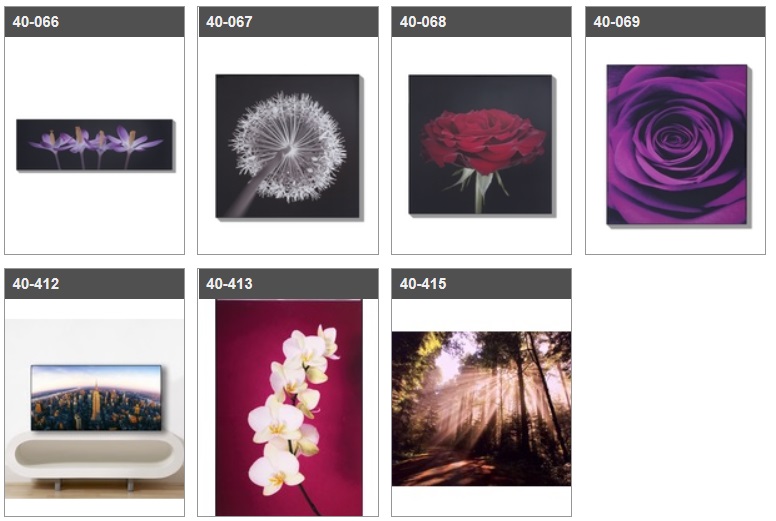Click the 40-068 product header
This screenshot has height=521, width=776.
point(481,22)
